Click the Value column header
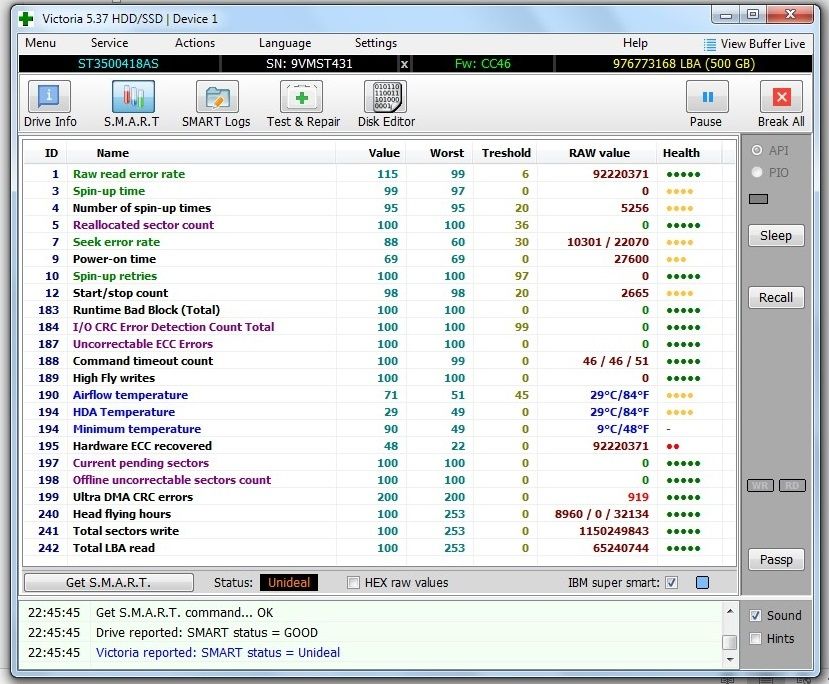Viewport: 829px width, 684px height. (384, 153)
